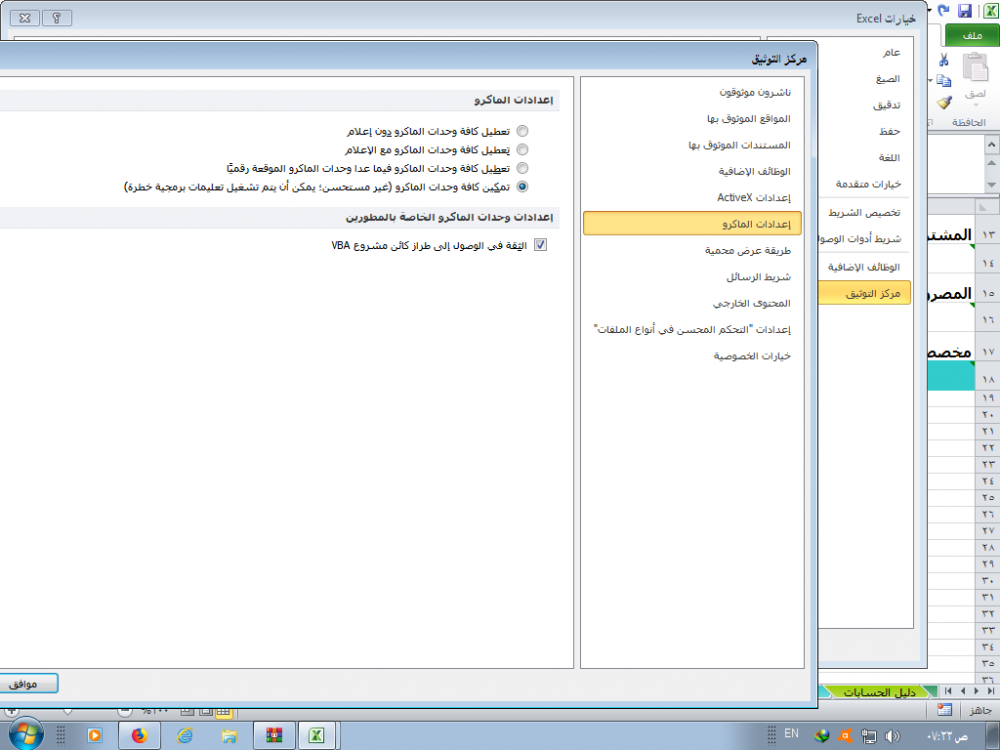Click the Save icon in quick access toolbar
Screen dimensions: 1000x750
(x=965, y=11)
